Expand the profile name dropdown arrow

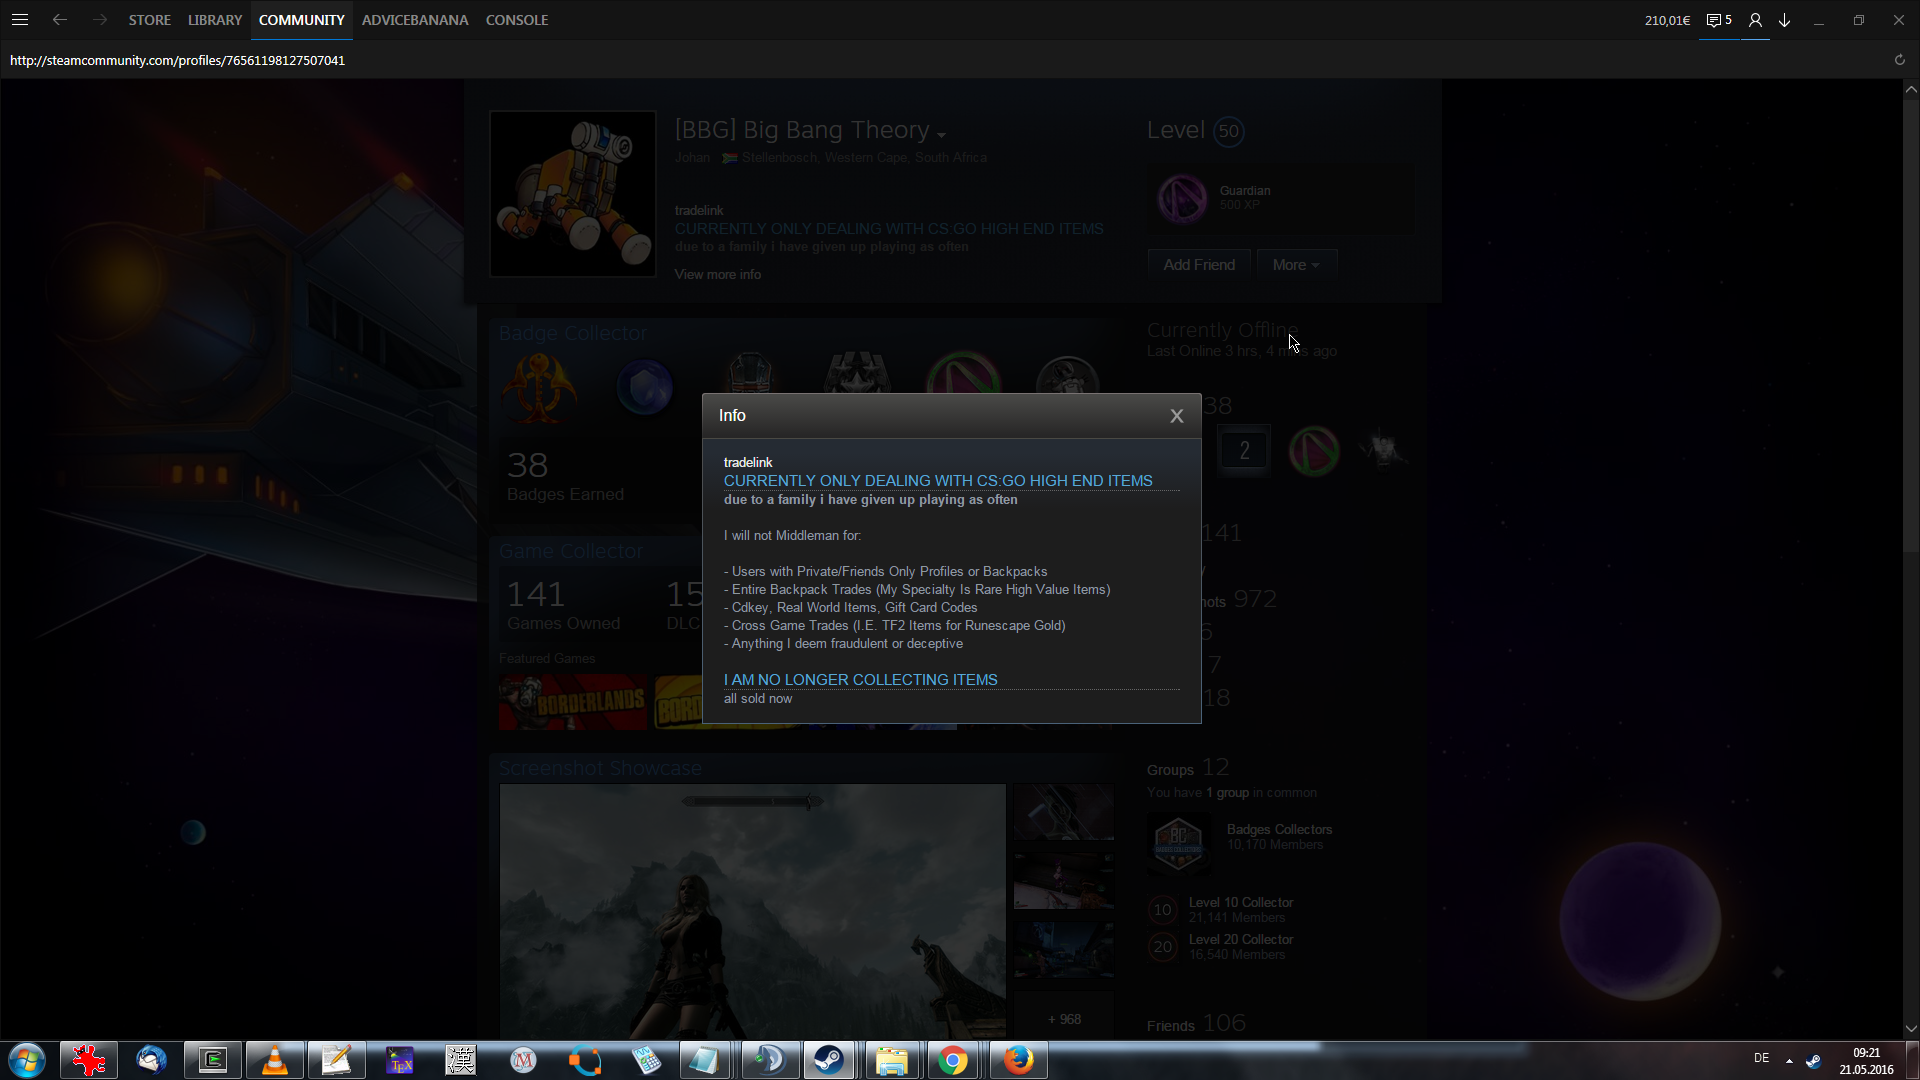941,134
